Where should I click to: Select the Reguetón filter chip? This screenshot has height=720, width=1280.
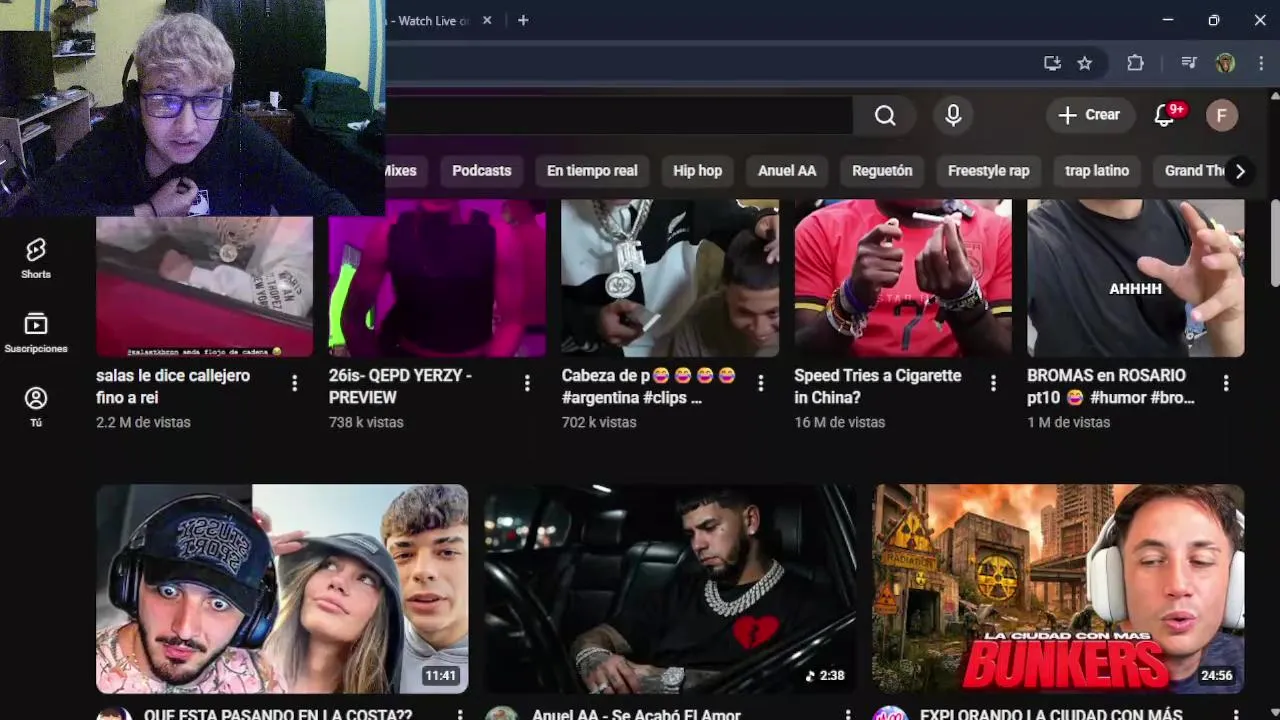pyautogui.click(x=882, y=171)
